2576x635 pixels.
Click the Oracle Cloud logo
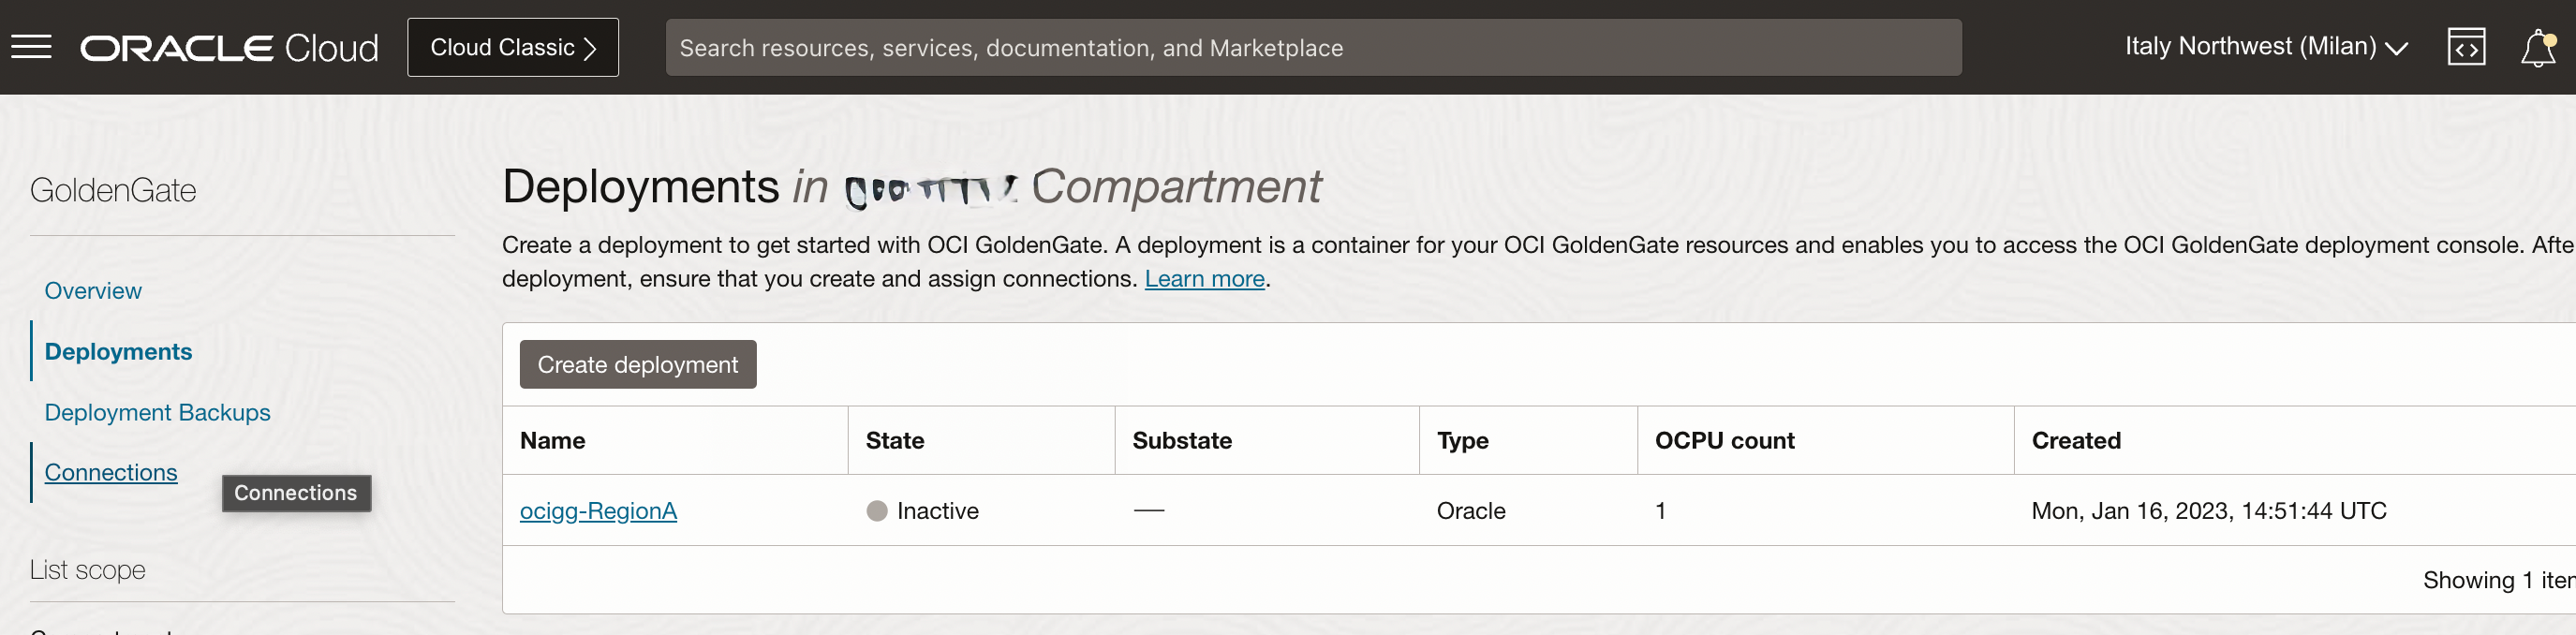(x=229, y=48)
